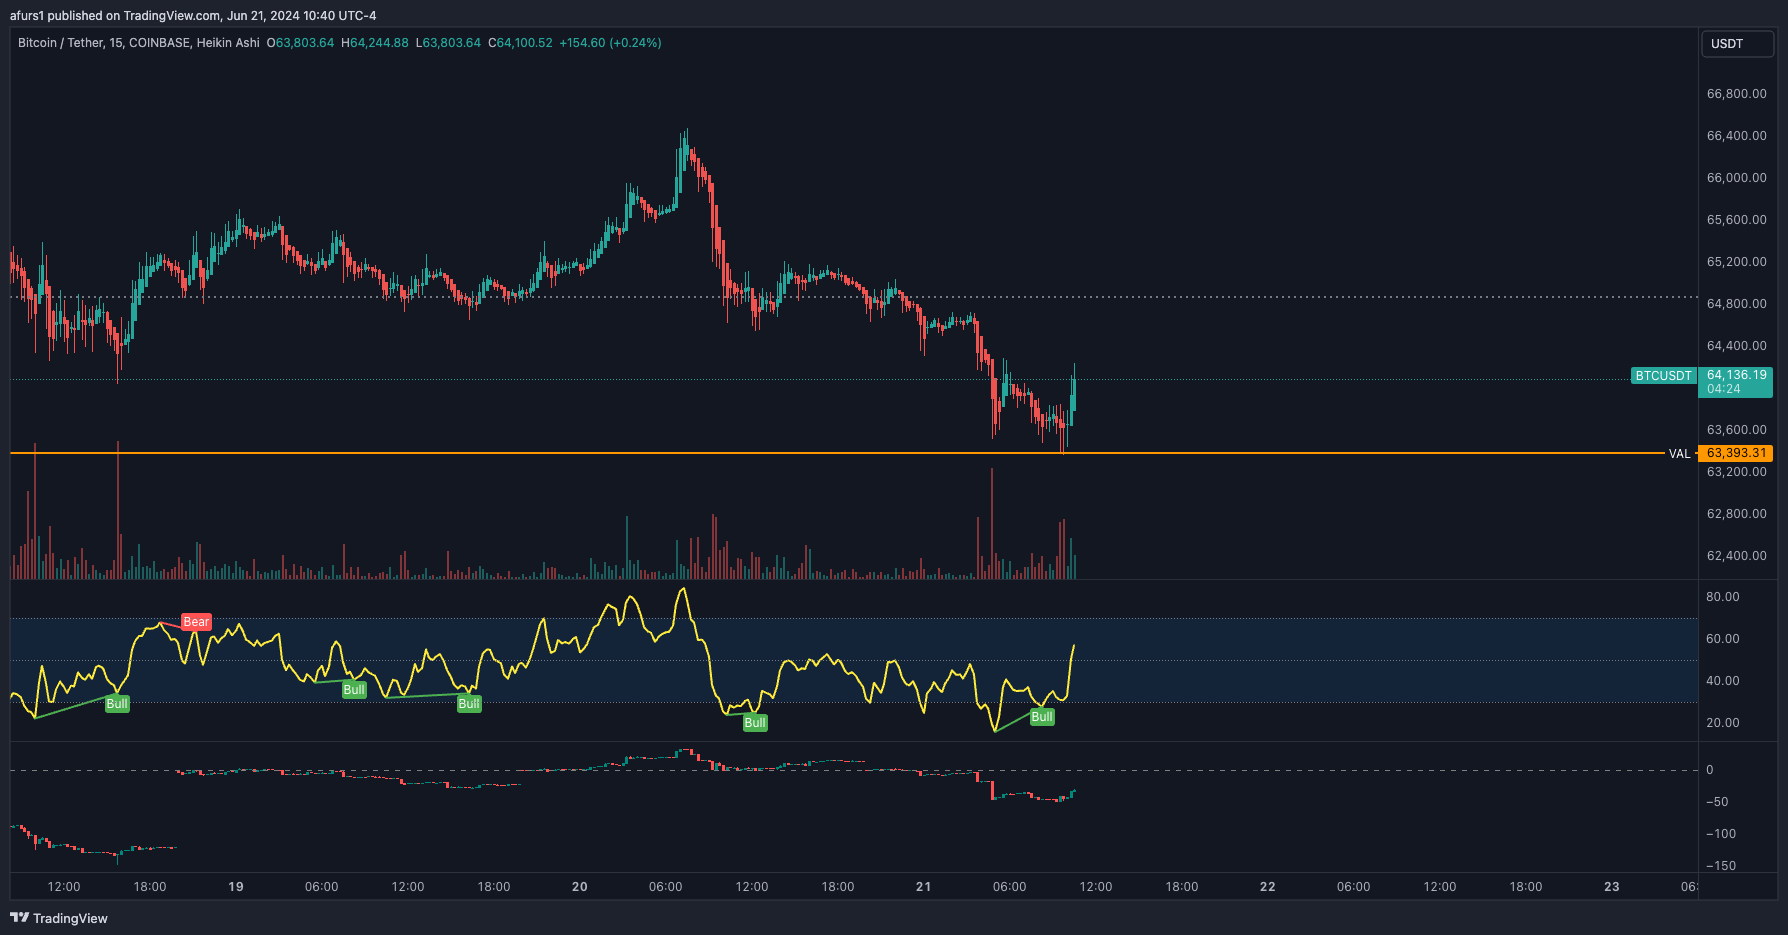Click the −50 lower indicator axis label
Screen dimensions: 1788x935
1717,802
